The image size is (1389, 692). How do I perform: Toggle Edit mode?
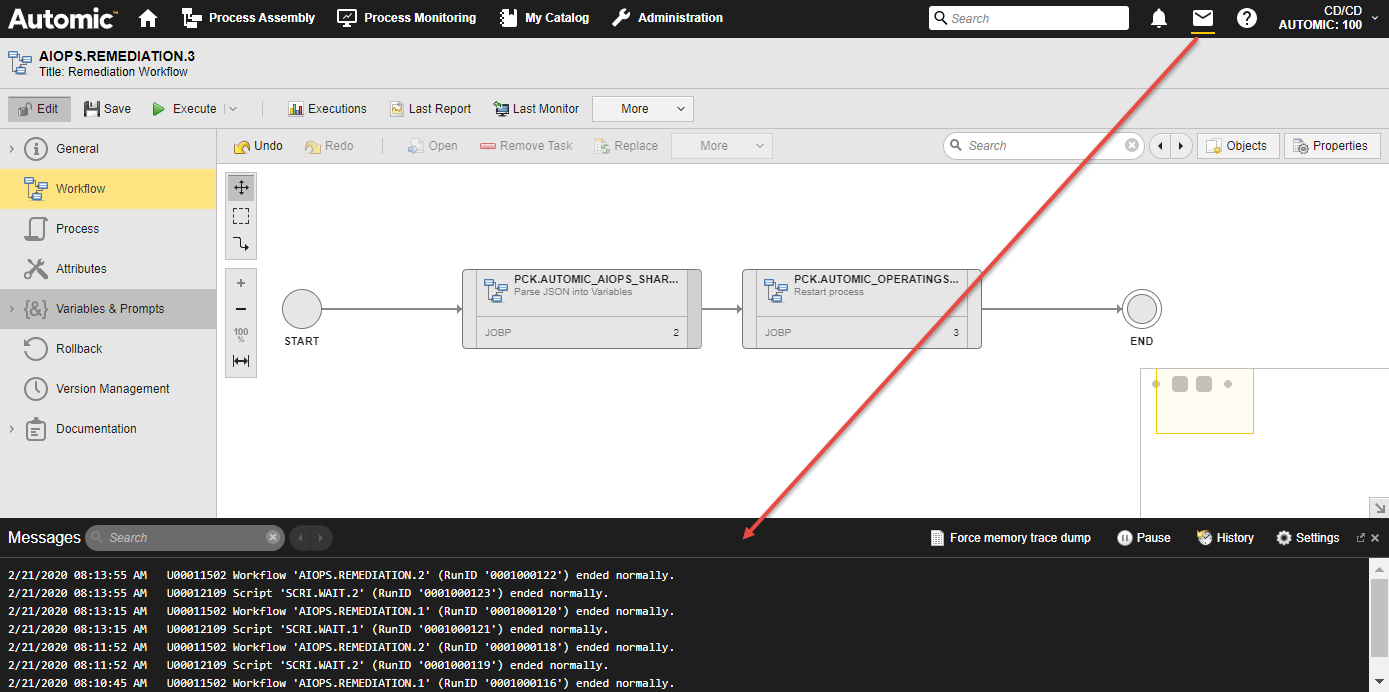click(38, 109)
